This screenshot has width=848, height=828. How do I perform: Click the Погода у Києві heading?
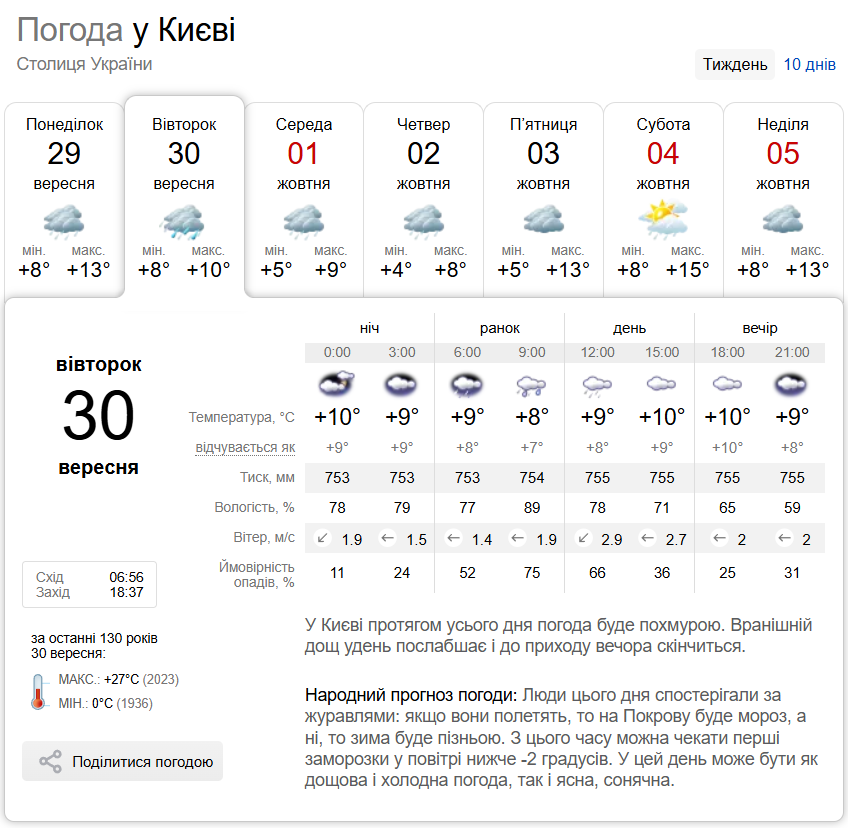[x=126, y=31]
